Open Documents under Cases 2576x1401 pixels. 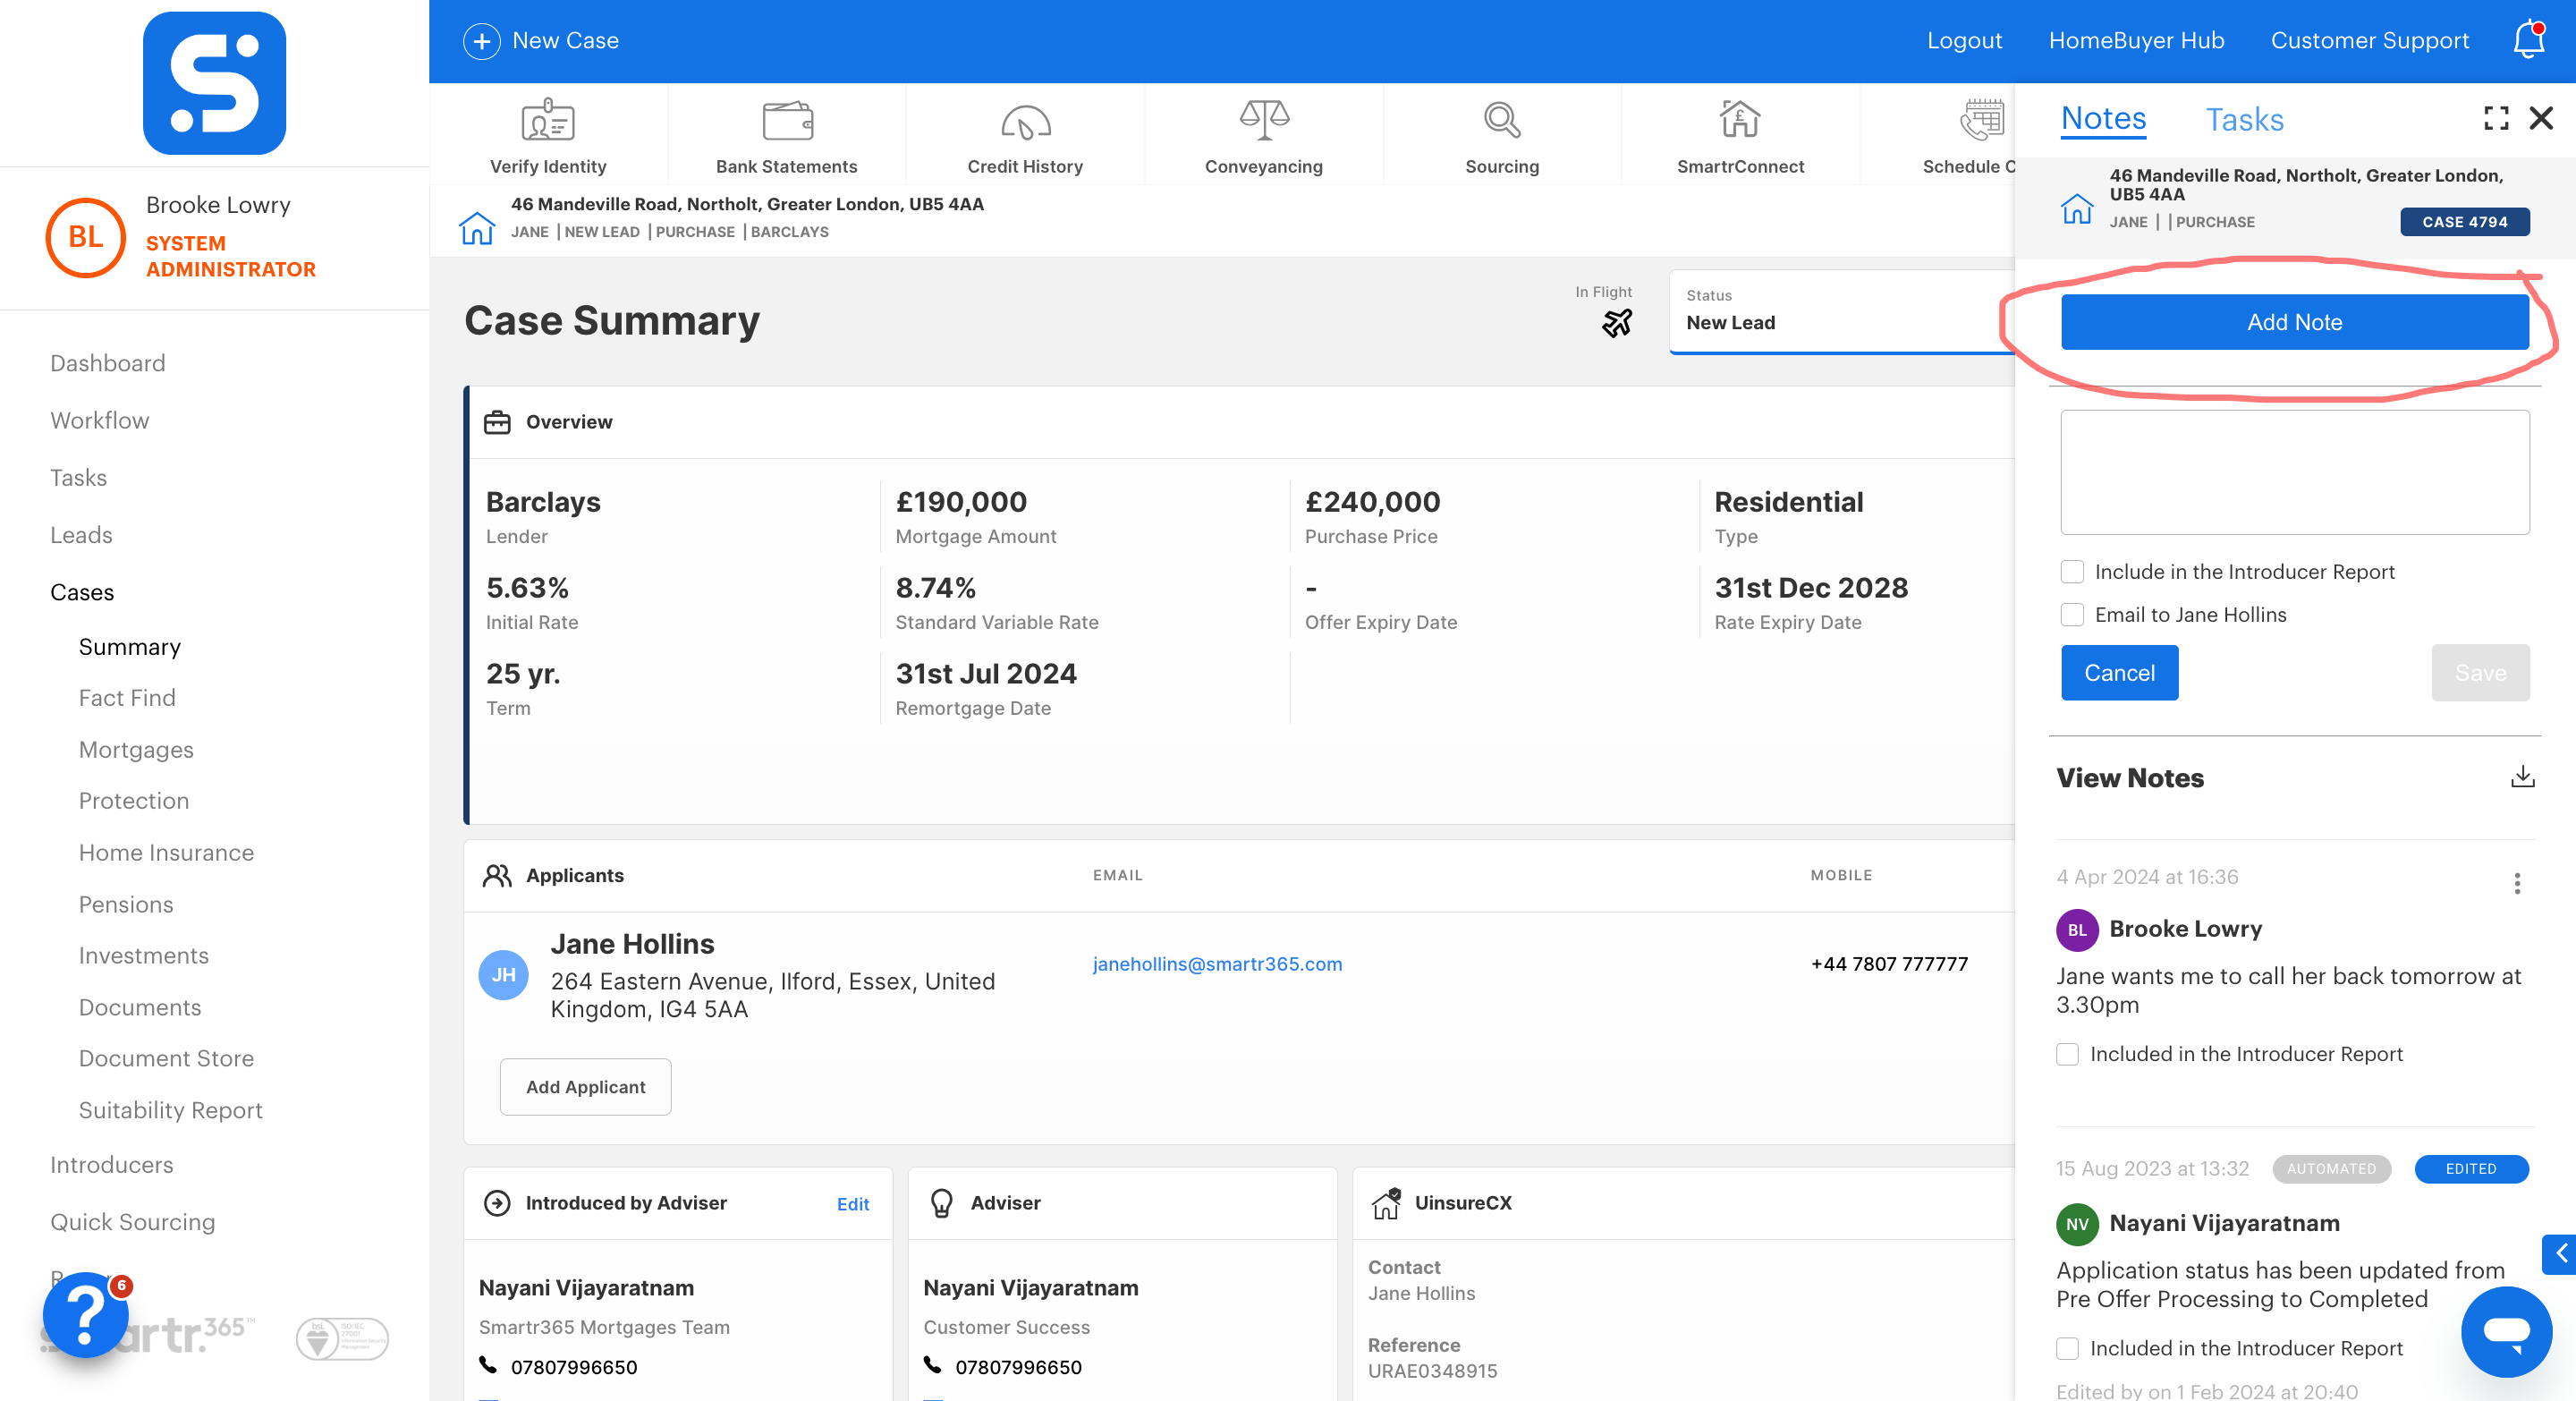140,1008
